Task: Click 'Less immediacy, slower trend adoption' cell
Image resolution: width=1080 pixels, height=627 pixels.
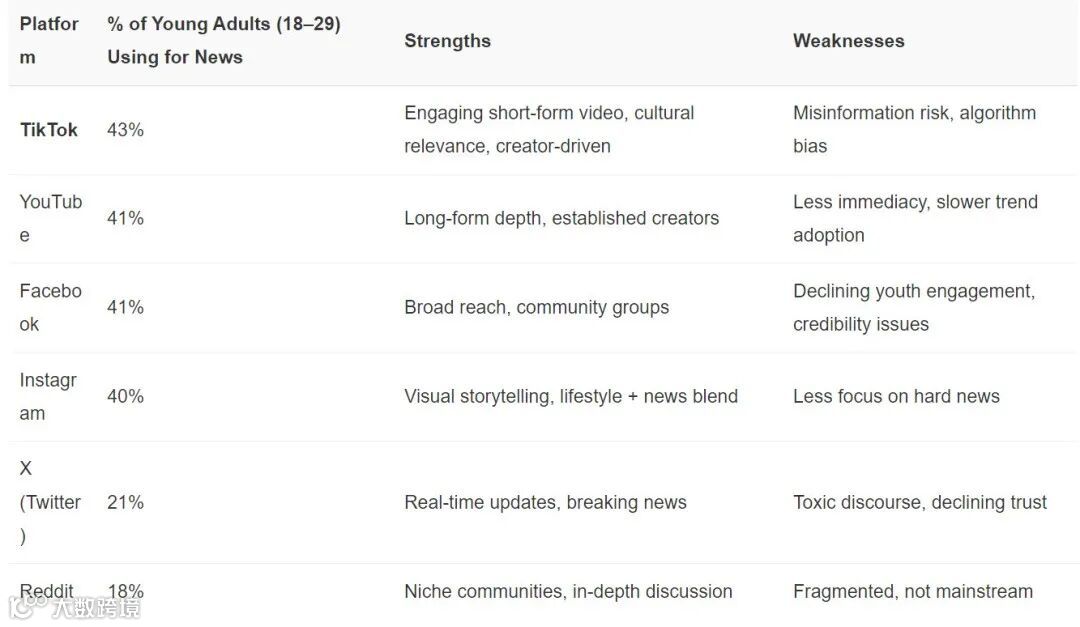Action: tap(915, 218)
